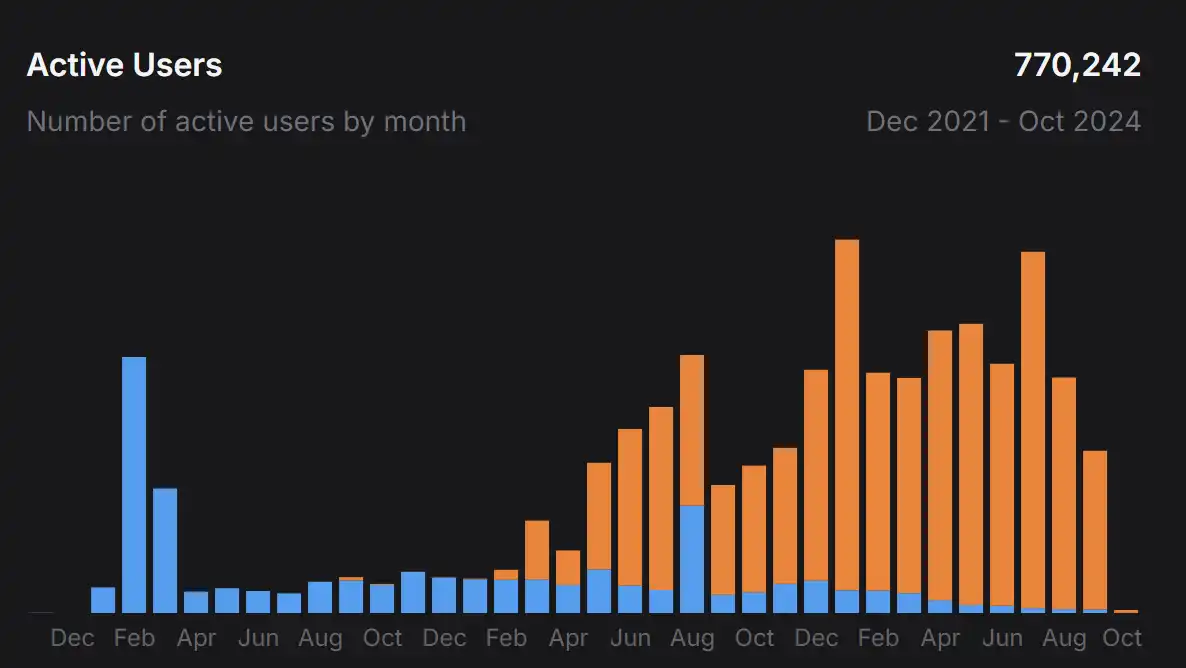Click the Active Users chart title
This screenshot has height=668, width=1186.
click(x=124, y=66)
